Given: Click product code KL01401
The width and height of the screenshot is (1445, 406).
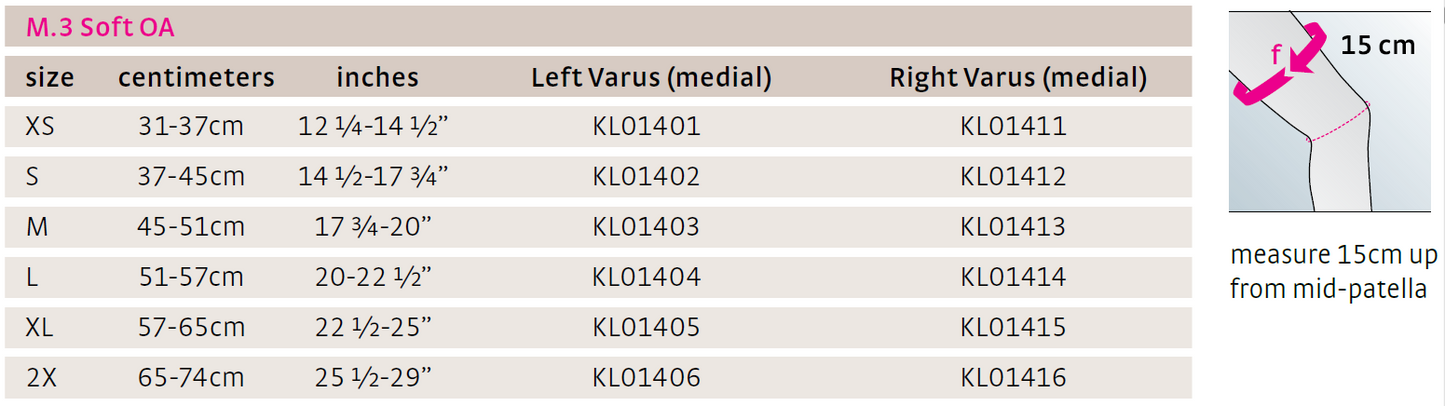Looking at the screenshot, I should click(646, 127).
